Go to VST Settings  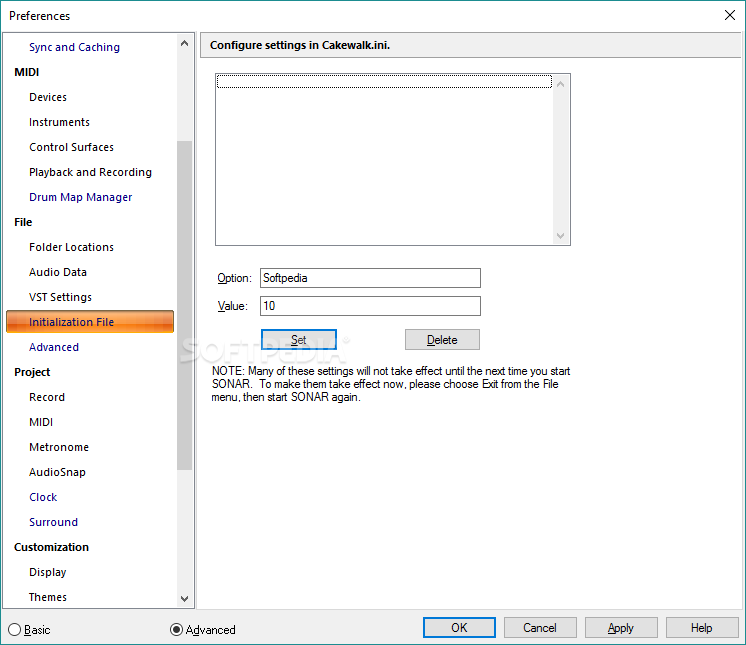[60, 297]
